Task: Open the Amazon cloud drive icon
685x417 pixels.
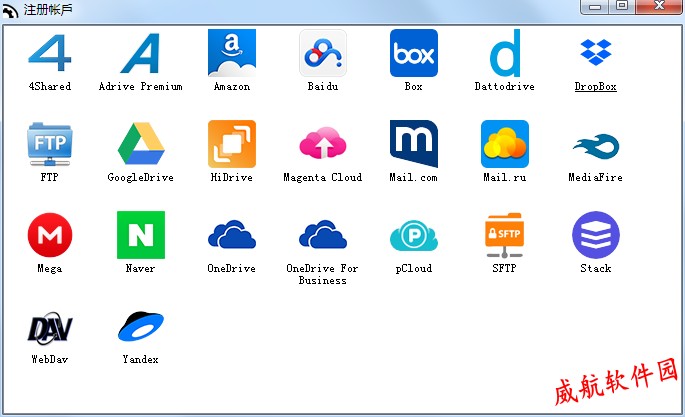Action: click(x=232, y=53)
